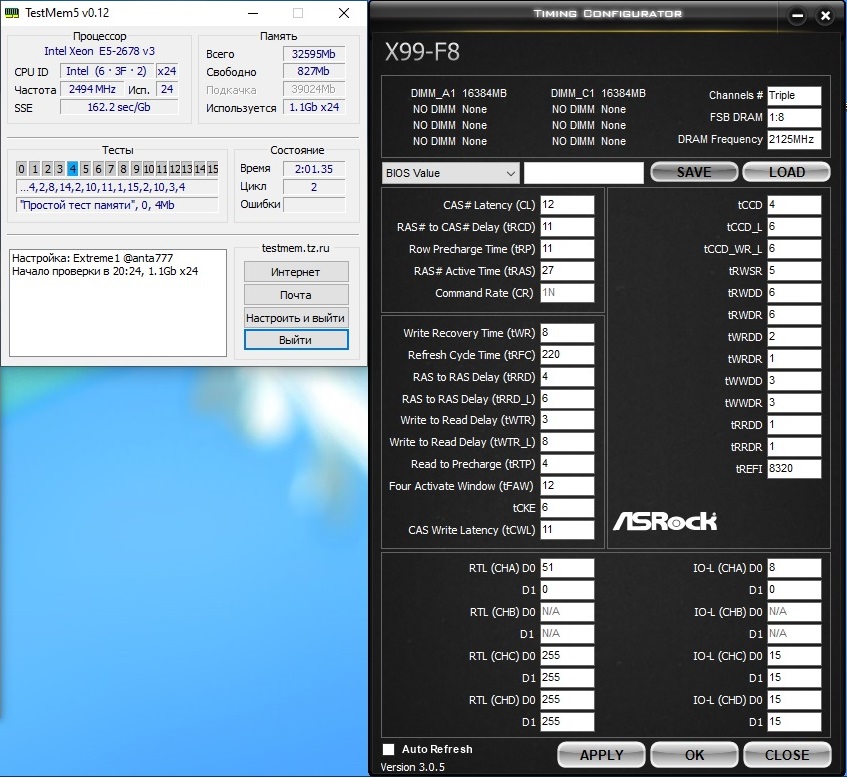Click the tCCD_WR_L value field
The image size is (847, 778).
(794, 249)
